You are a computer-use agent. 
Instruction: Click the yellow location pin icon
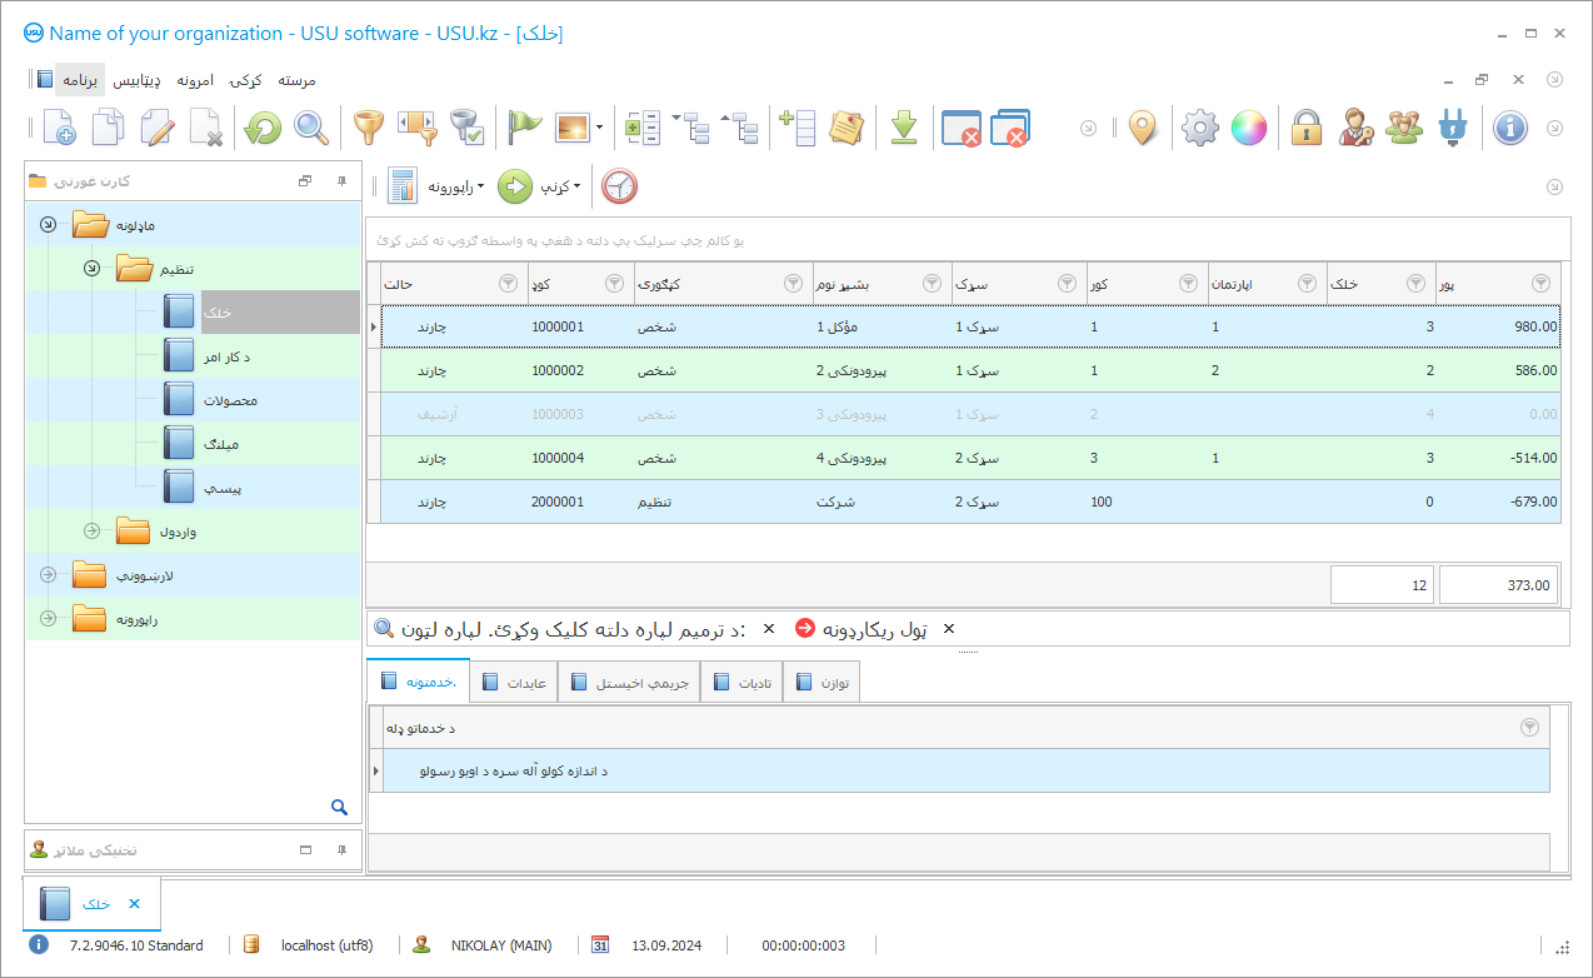tap(1142, 128)
